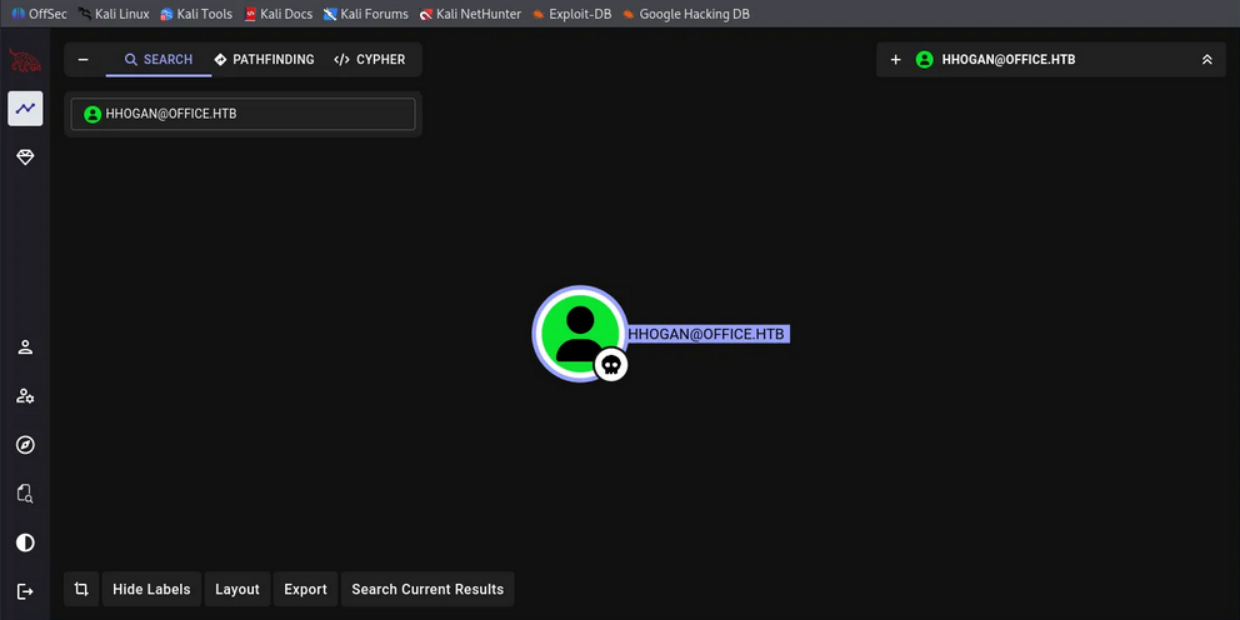Switch to the PATHFINDING tab
This screenshot has width=1240, height=620.
click(x=263, y=59)
